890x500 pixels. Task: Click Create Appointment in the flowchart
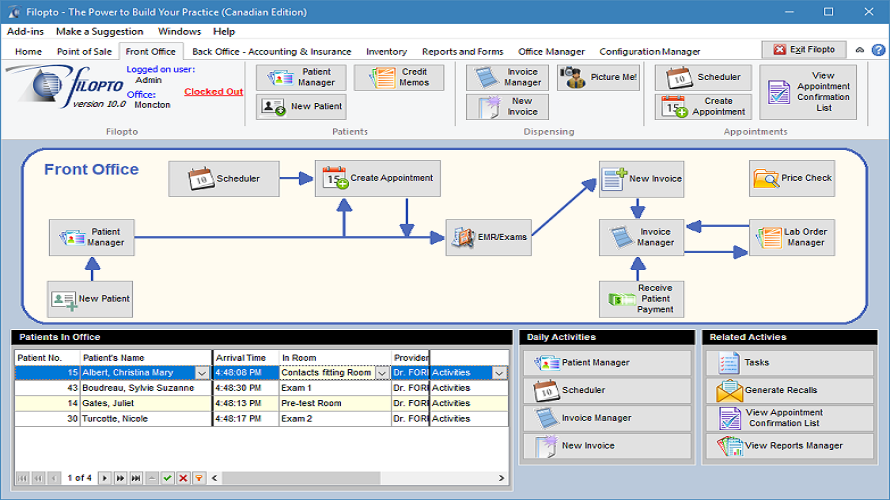click(x=377, y=179)
